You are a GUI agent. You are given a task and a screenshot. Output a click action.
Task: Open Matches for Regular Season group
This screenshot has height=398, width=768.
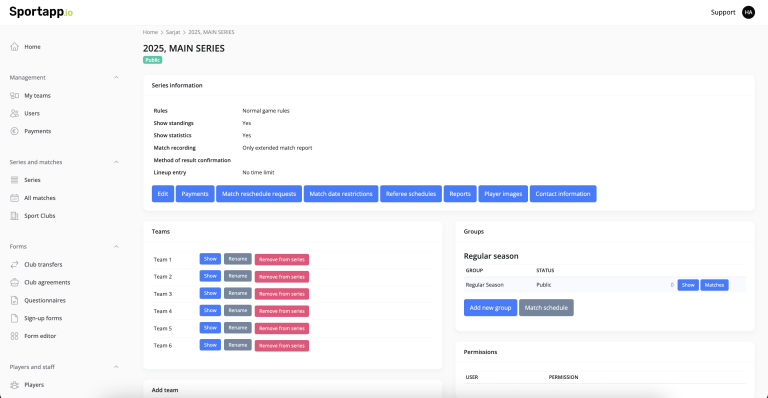[x=714, y=285]
